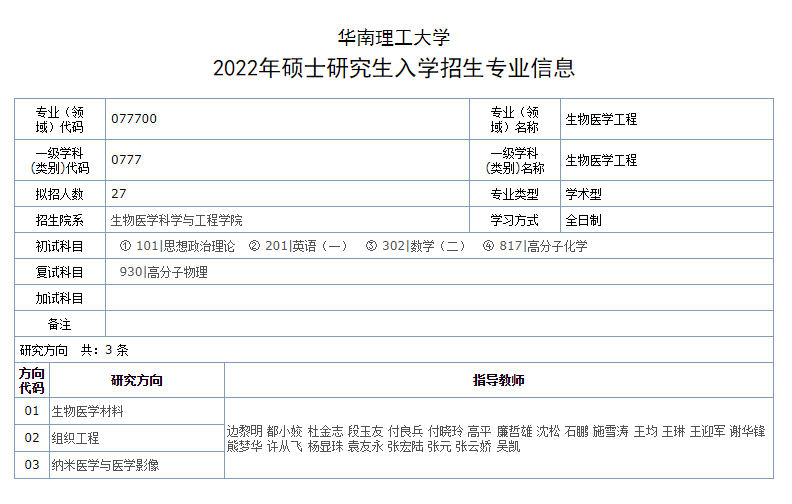792x504 pixels.
Task: Click the label 专业类型
Action: tap(515, 194)
